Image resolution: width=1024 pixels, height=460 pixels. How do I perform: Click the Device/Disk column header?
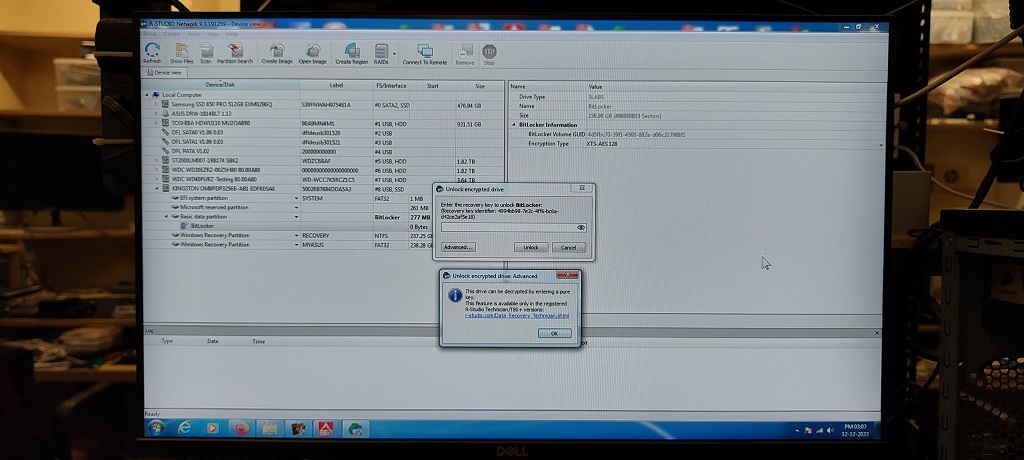coord(221,85)
